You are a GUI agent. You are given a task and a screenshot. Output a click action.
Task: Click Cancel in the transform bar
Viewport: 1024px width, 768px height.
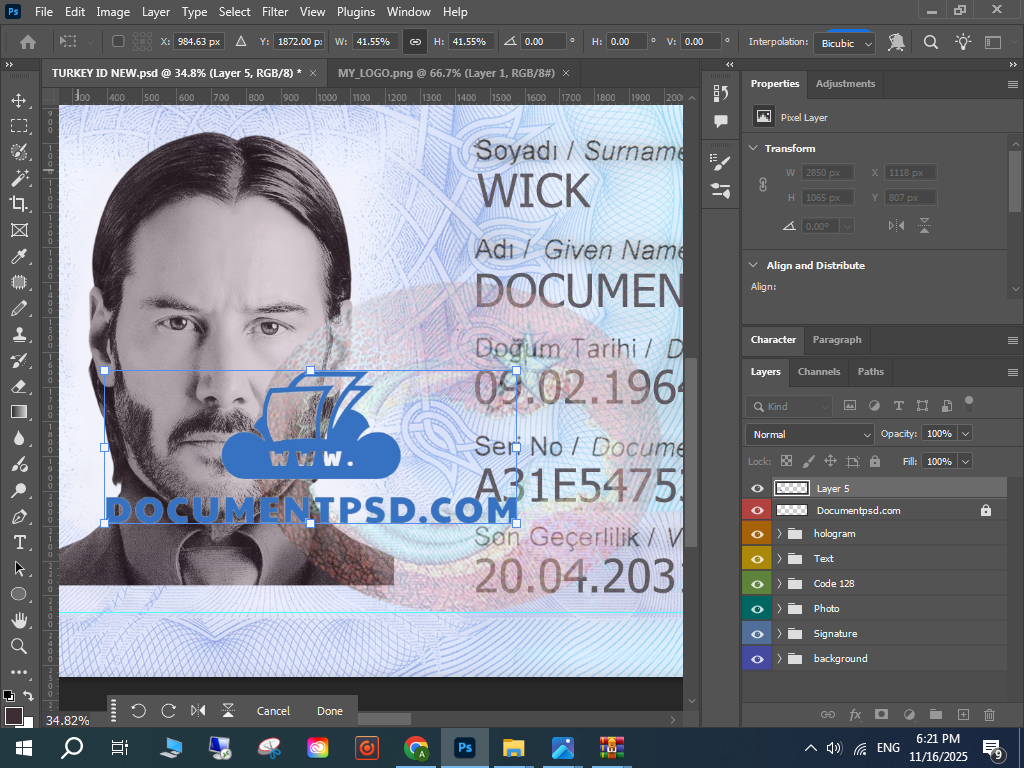click(x=273, y=711)
